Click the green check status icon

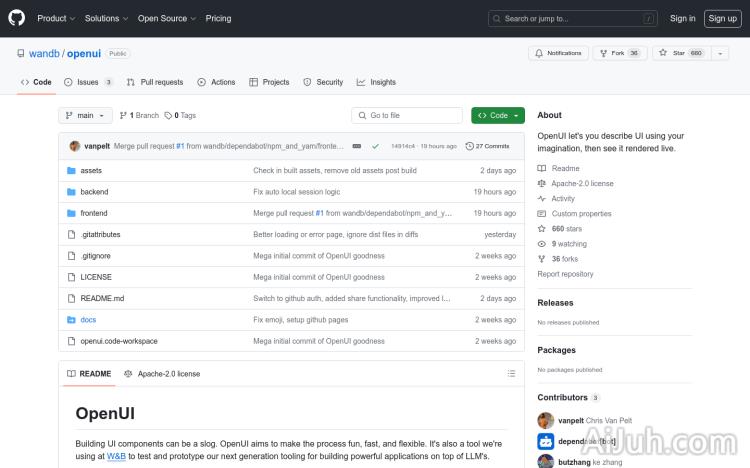click(375, 146)
